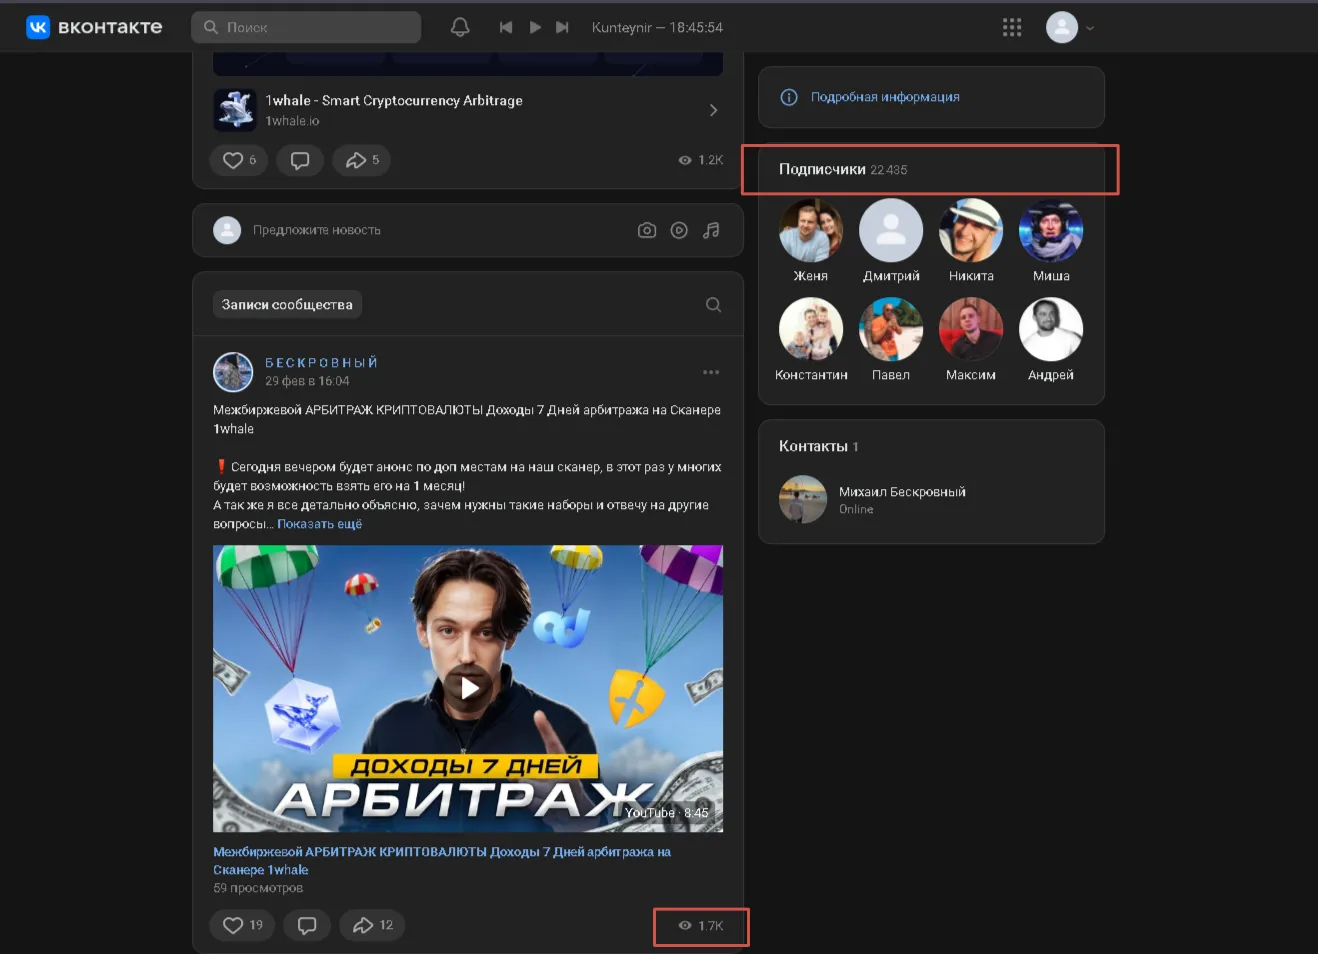Click the Предложите новость field
1318x954 pixels.
(x=316, y=230)
